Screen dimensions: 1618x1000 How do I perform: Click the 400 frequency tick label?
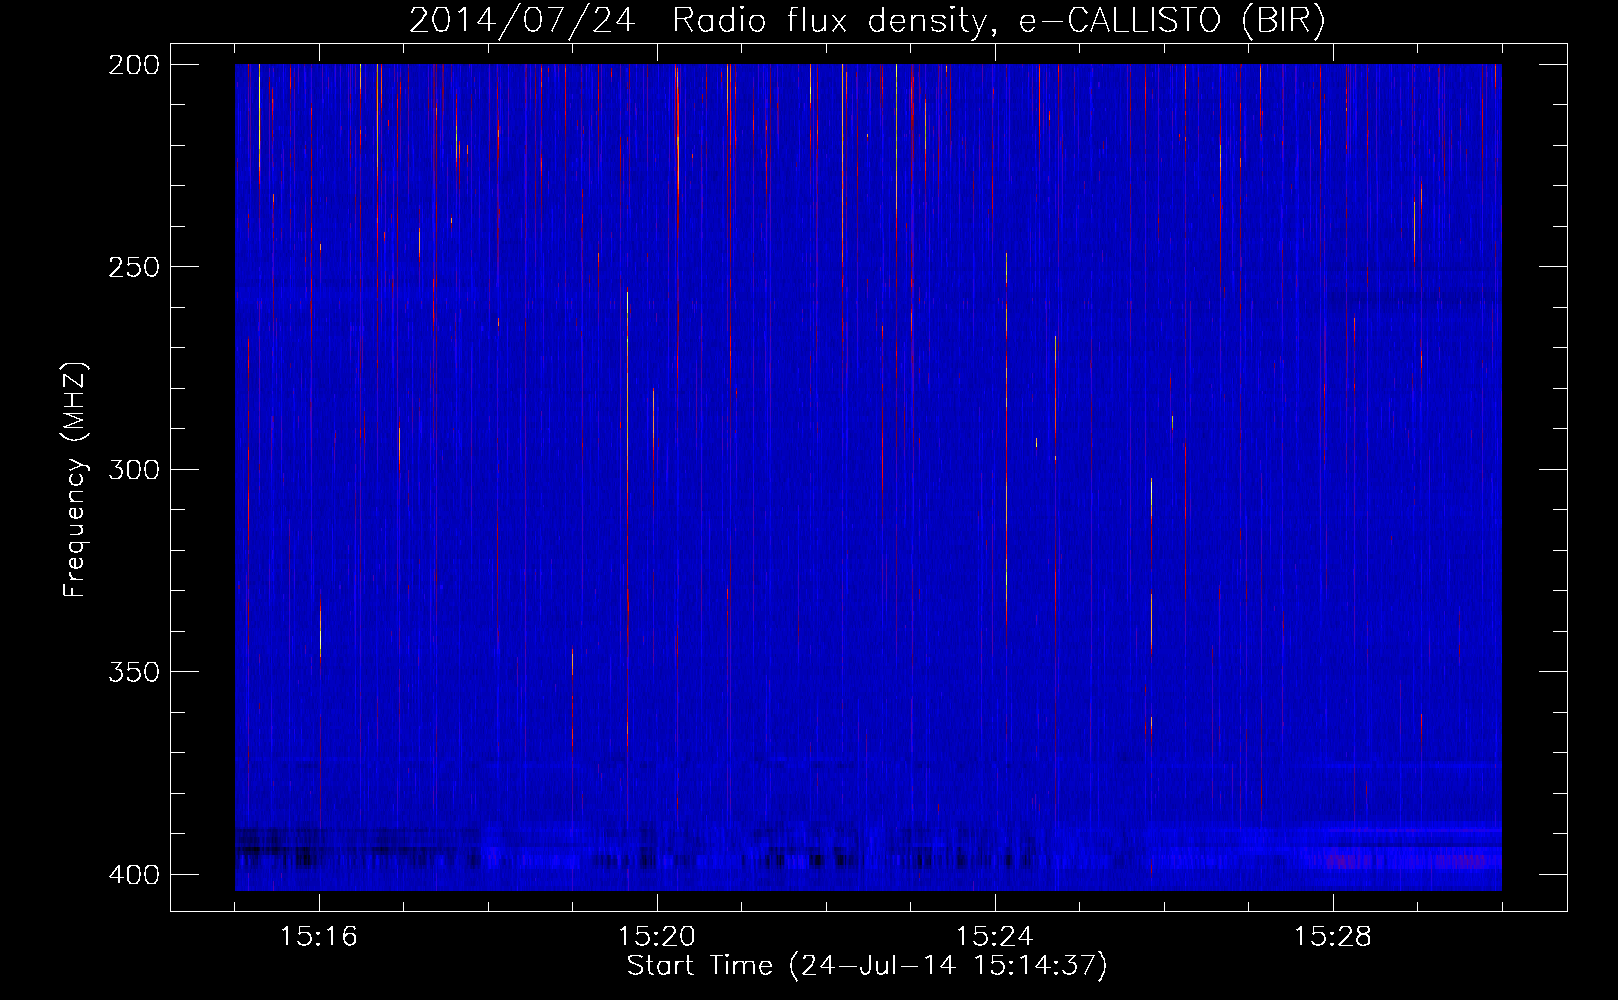133,874
